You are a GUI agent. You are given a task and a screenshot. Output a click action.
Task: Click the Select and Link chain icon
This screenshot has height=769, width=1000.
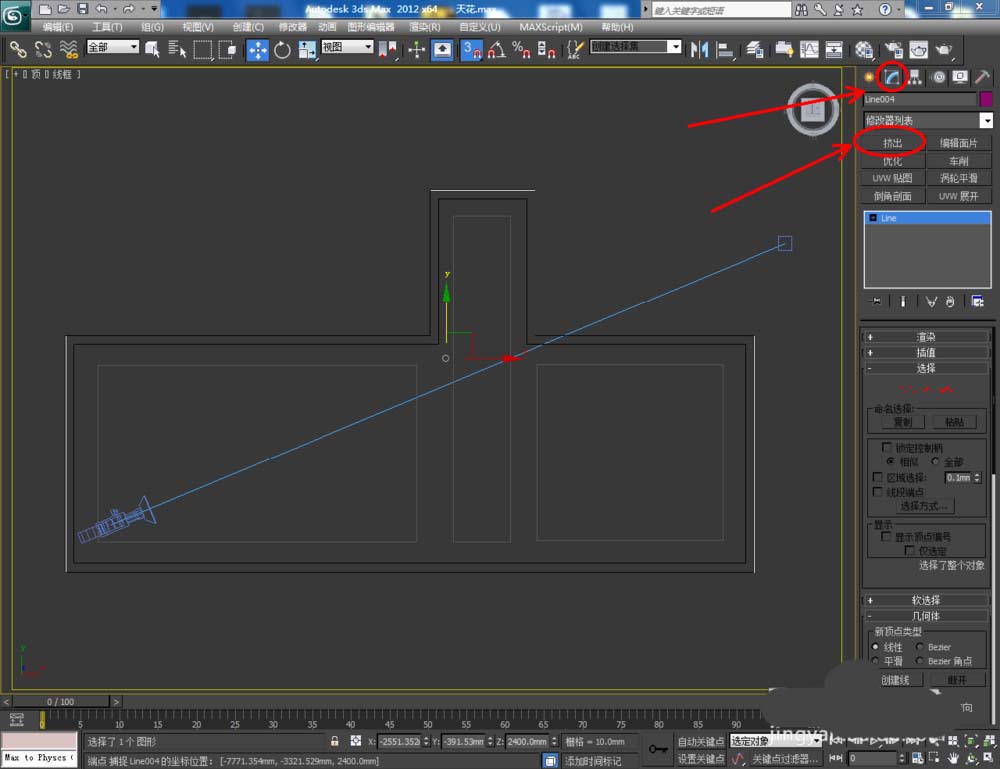click(18, 49)
